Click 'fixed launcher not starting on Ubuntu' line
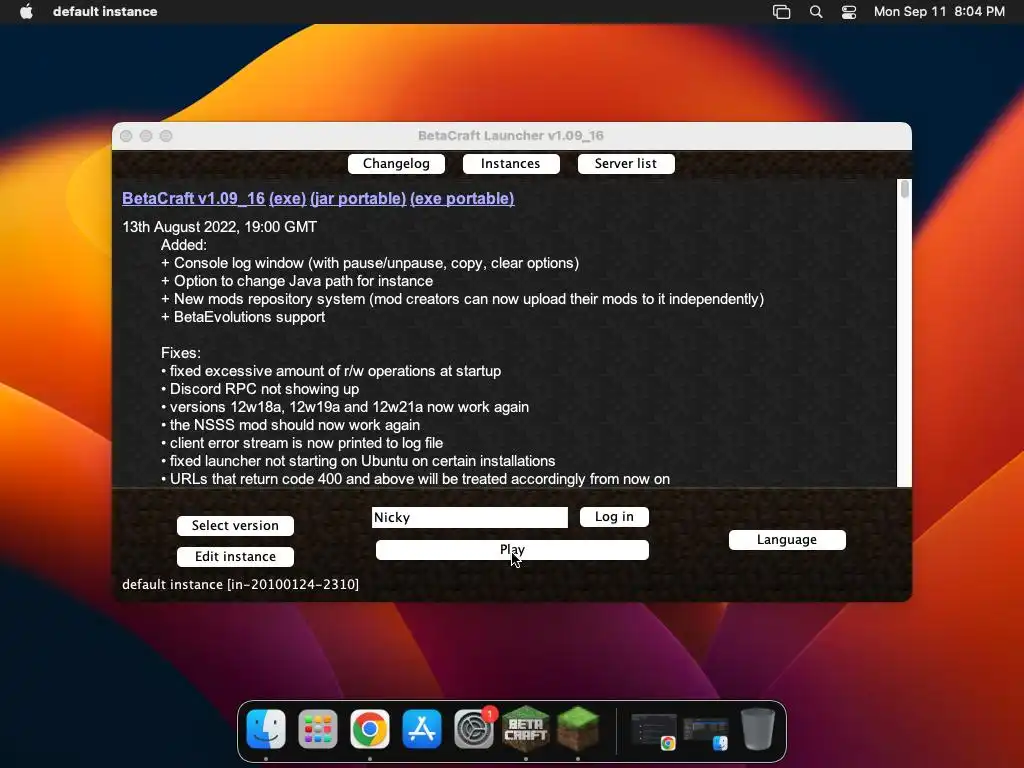1024x768 pixels. [358, 460]
